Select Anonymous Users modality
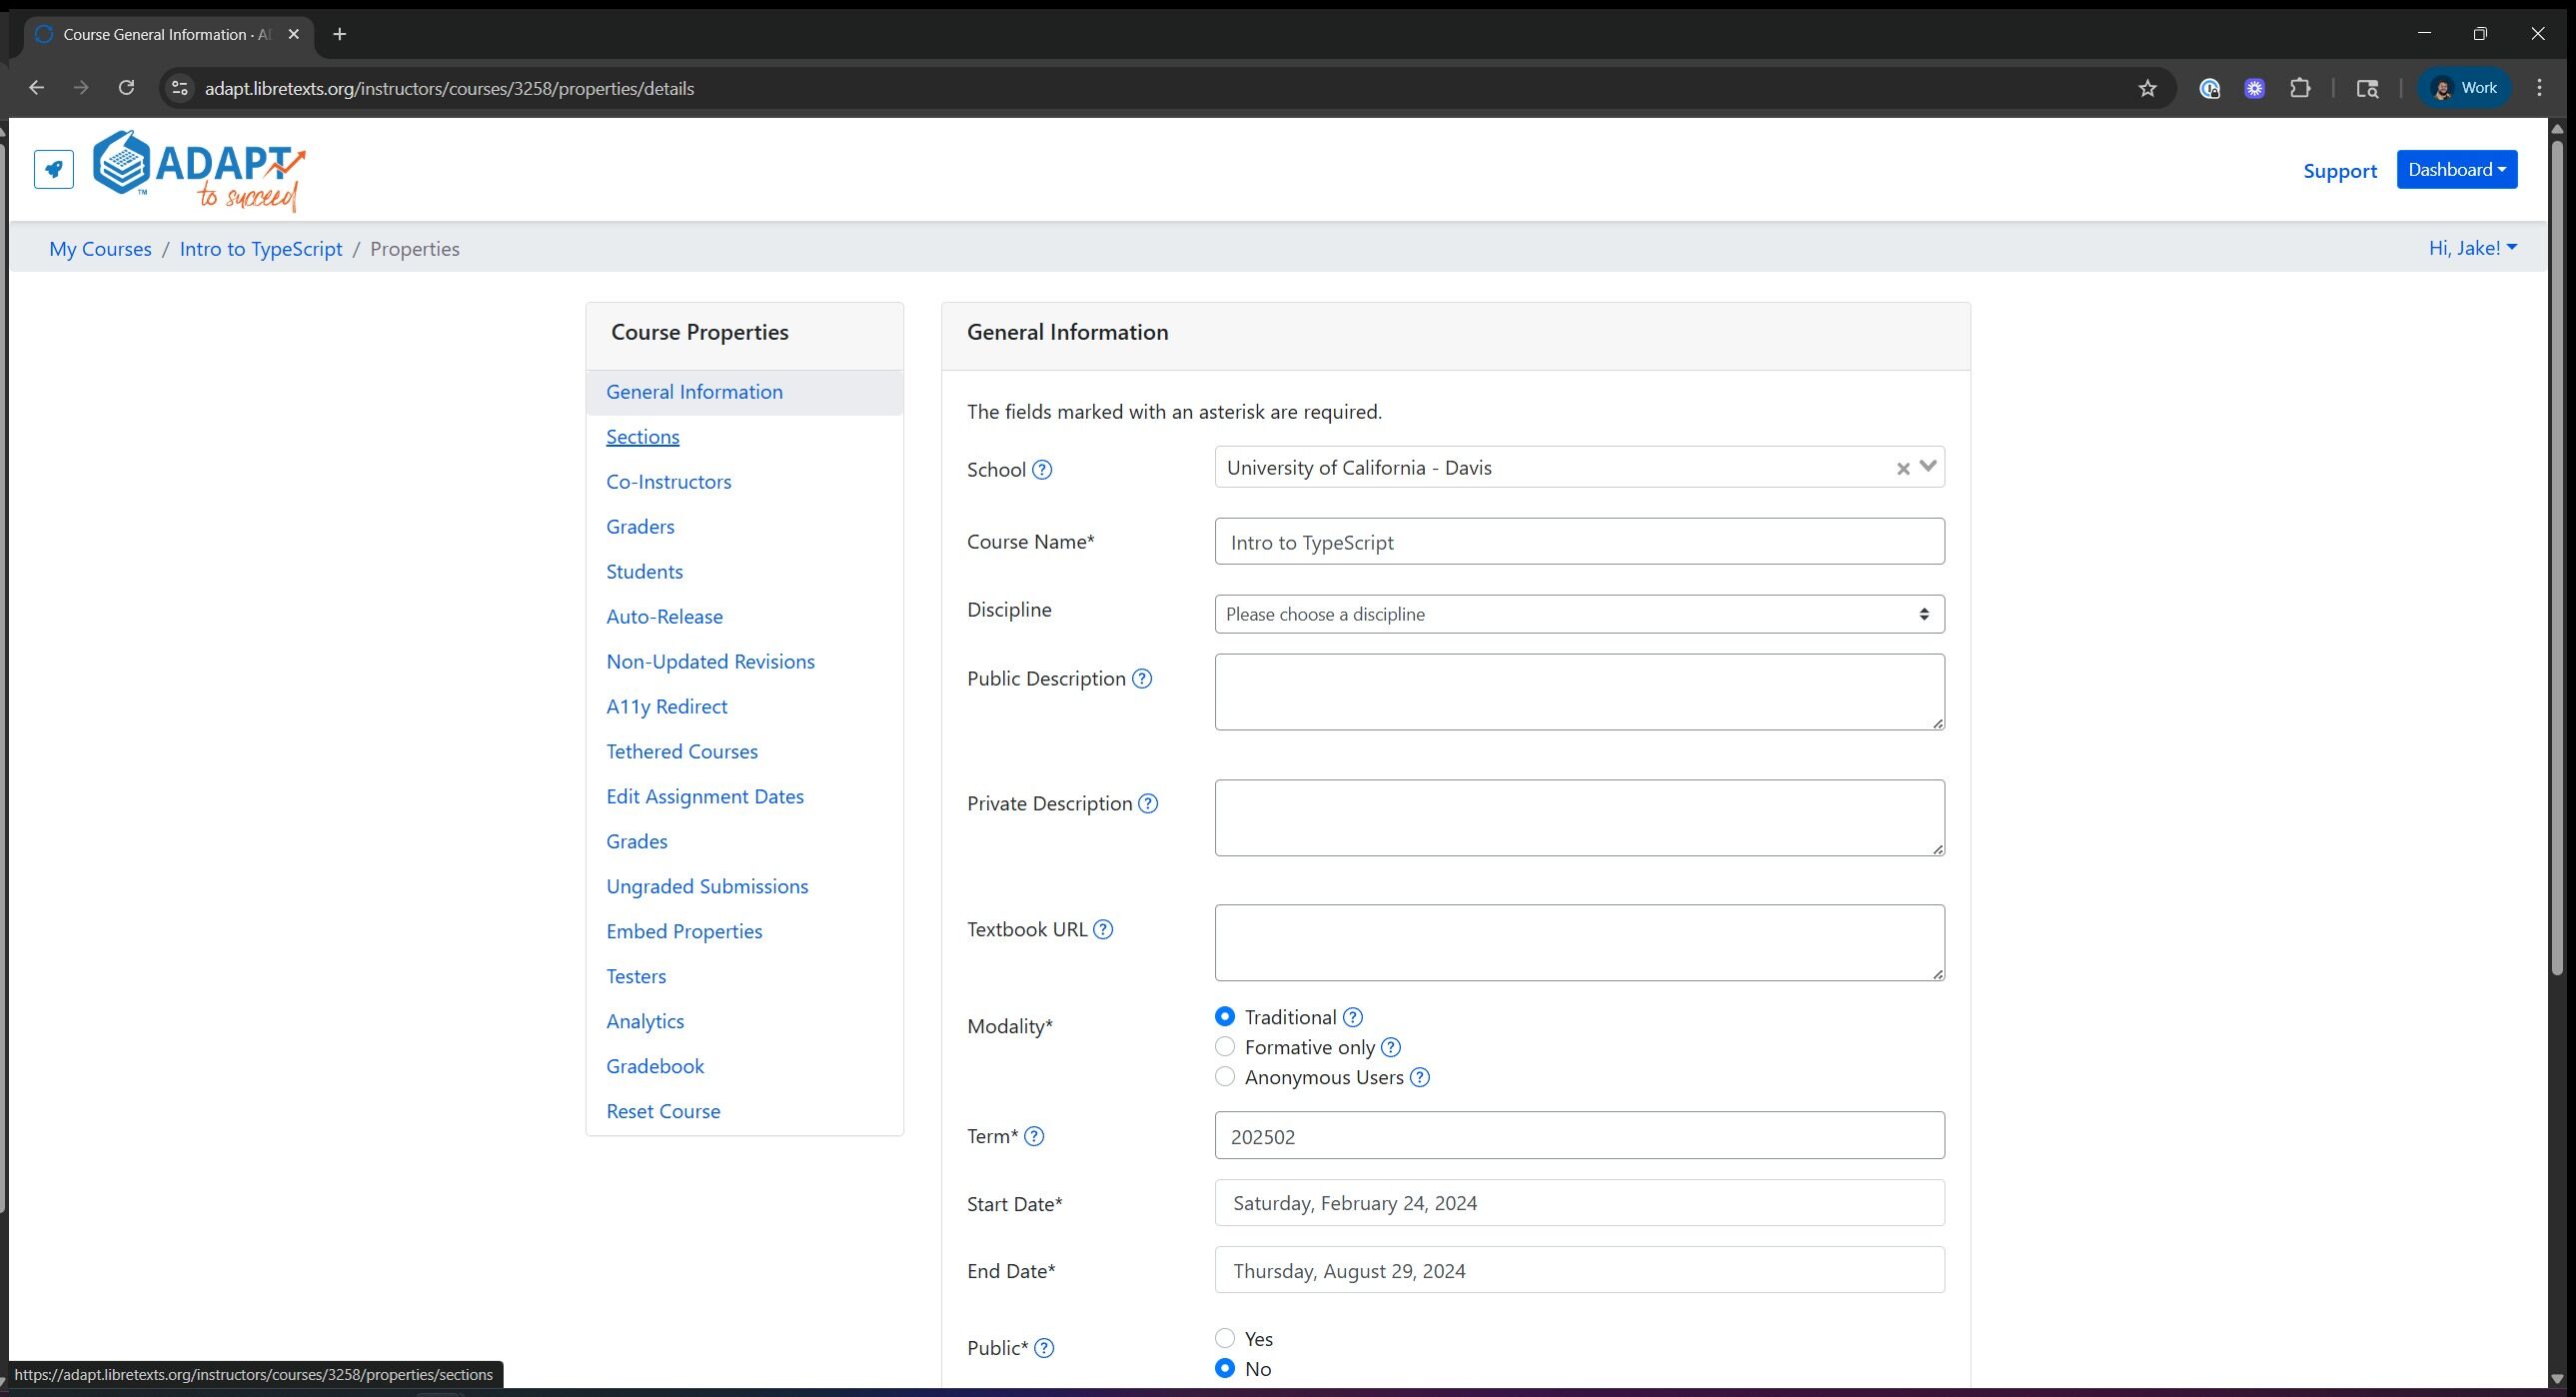Screen dimensions: 2576x1397 pos(1224,1077)
